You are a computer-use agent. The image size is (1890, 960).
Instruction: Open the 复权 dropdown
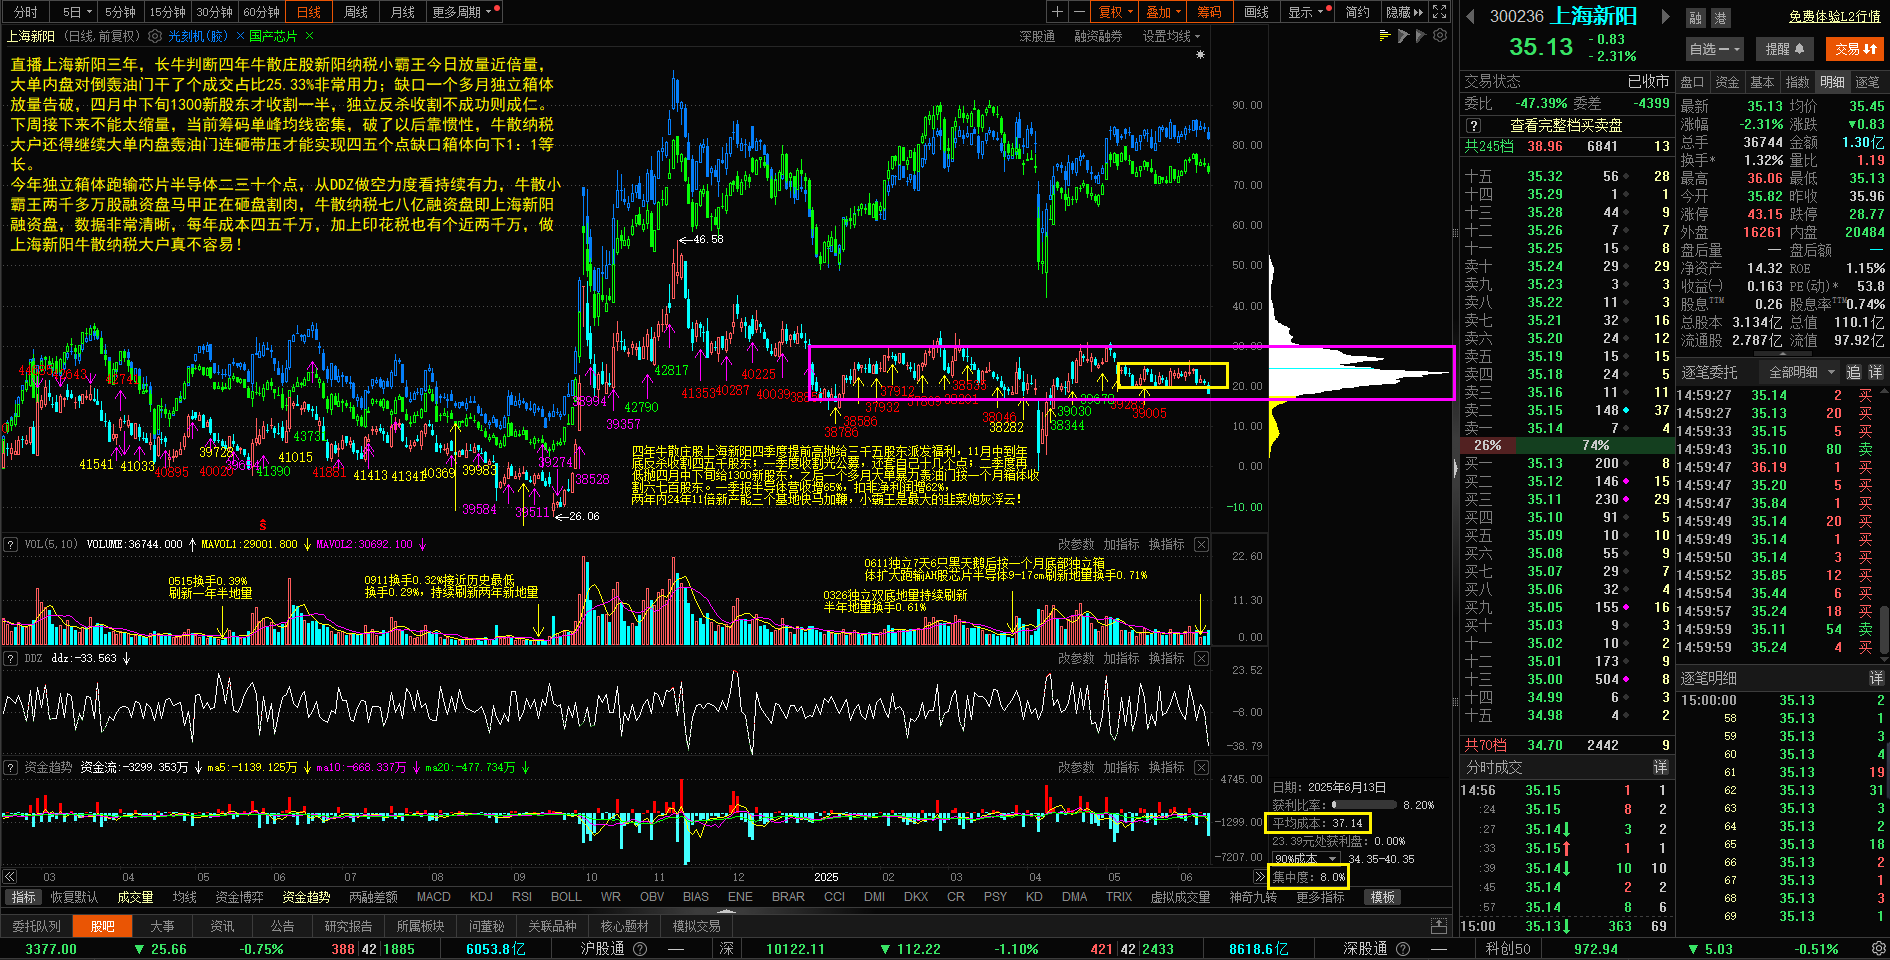1116,12
